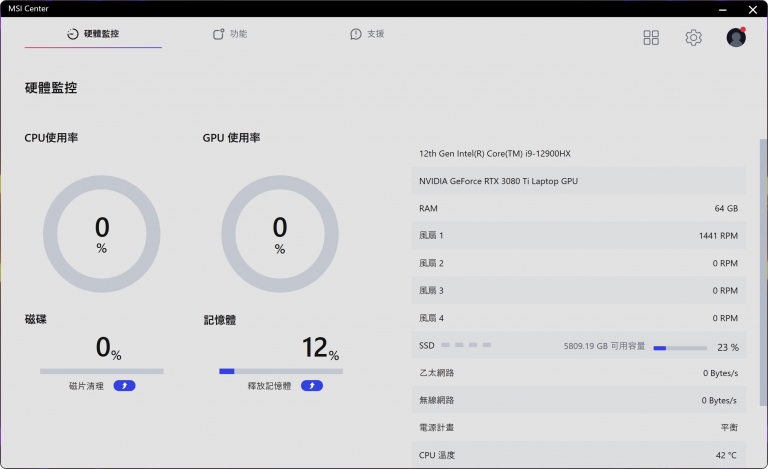Open settings gear icon
This screenshot has width=768, height=469.
click(693, 38)
